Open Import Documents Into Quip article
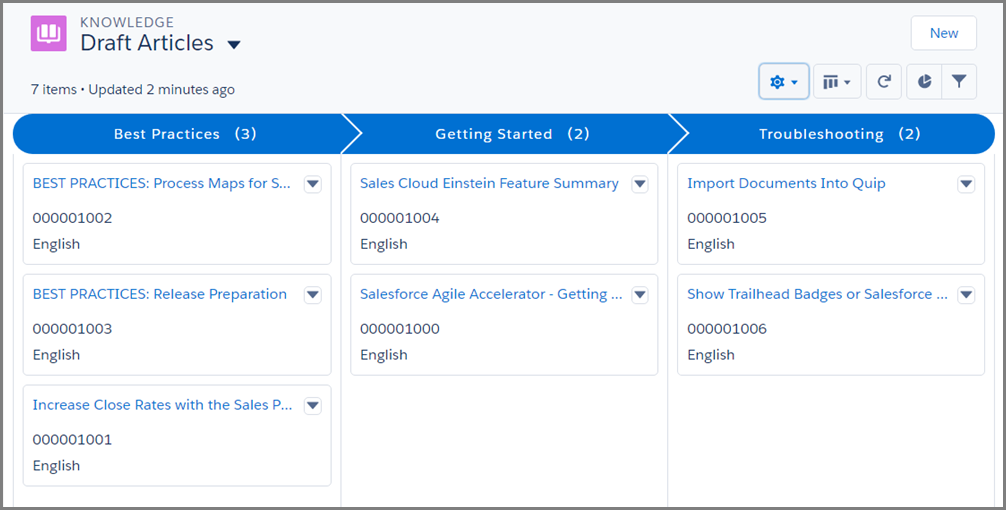The width and height of the screenshot is (1006, 510). (786, 184)
